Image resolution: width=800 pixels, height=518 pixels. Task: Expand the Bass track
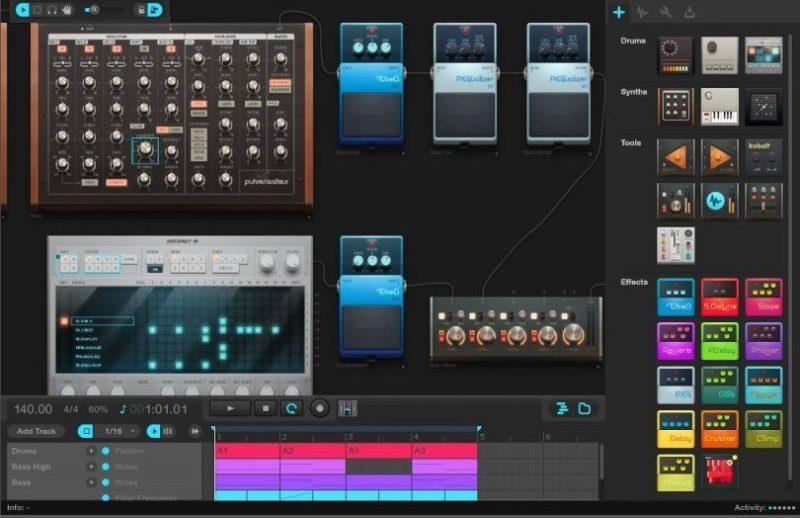[91, 482]
